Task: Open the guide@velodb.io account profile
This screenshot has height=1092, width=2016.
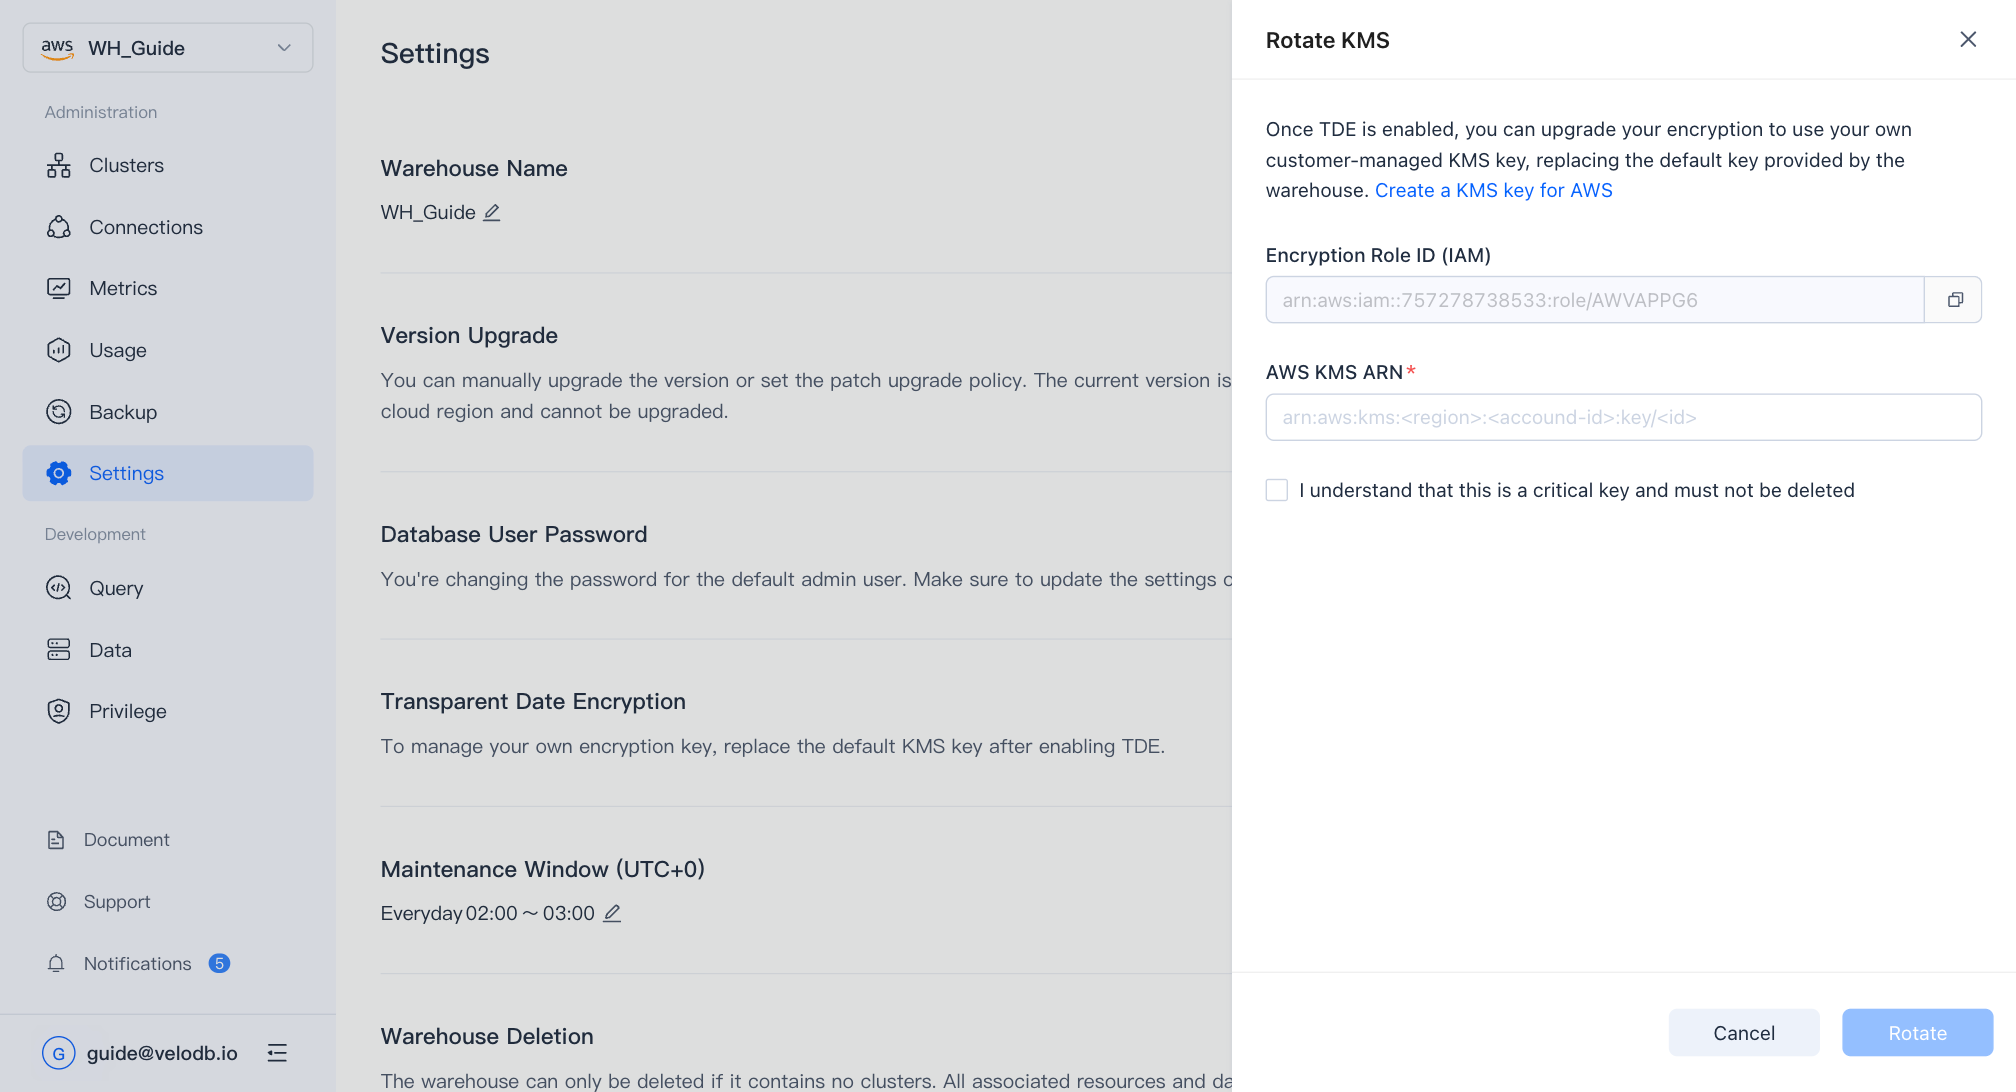Action: point(161,1053)
